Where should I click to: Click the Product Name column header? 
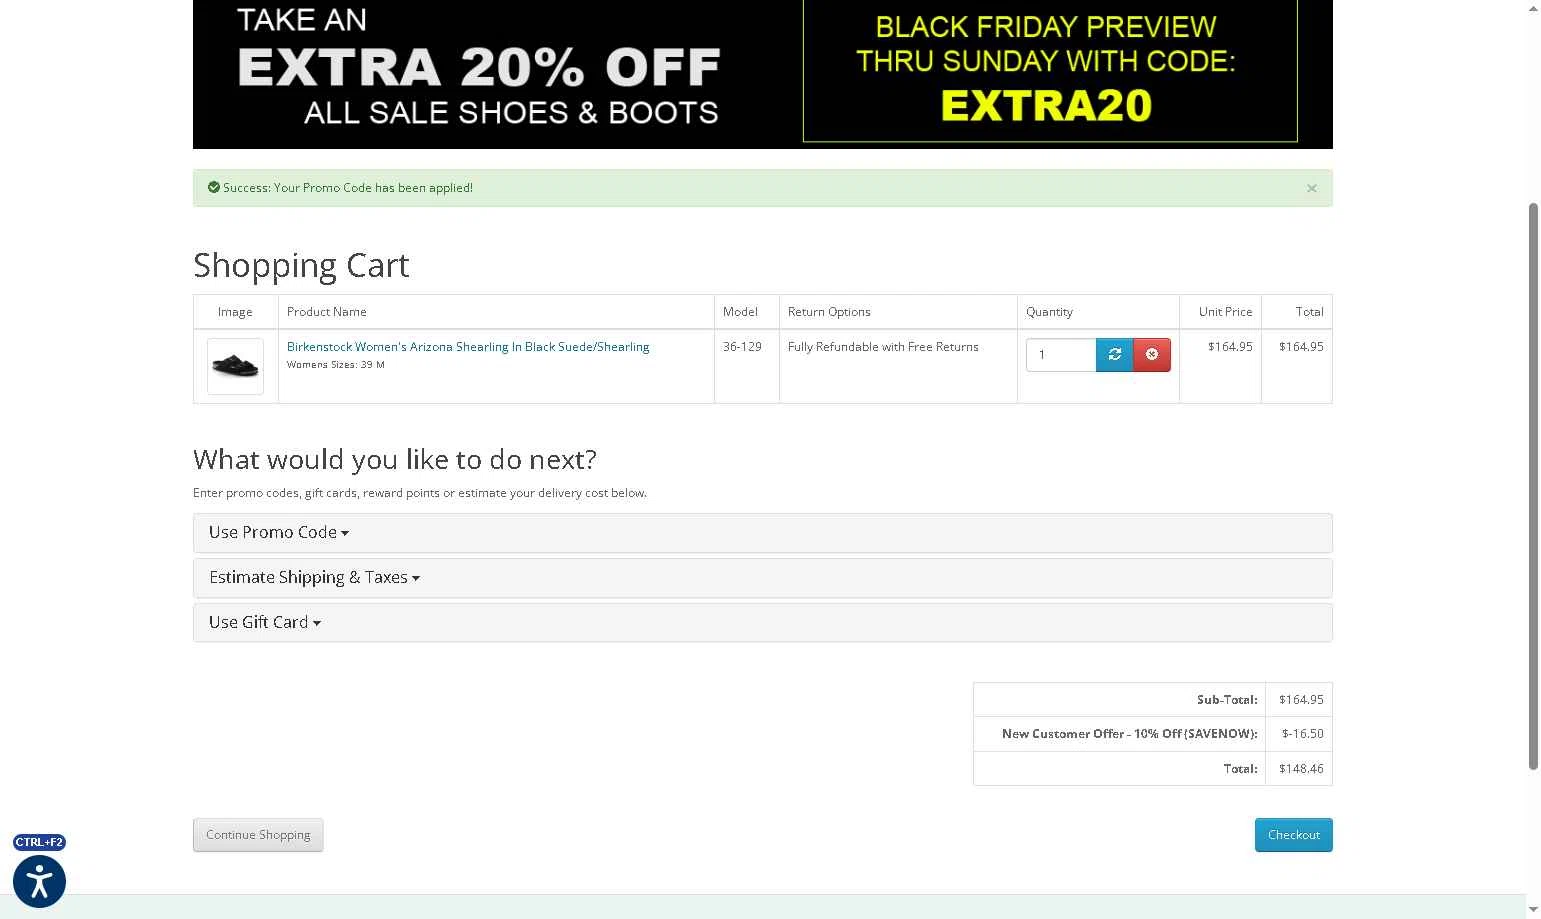coord(326,312)
